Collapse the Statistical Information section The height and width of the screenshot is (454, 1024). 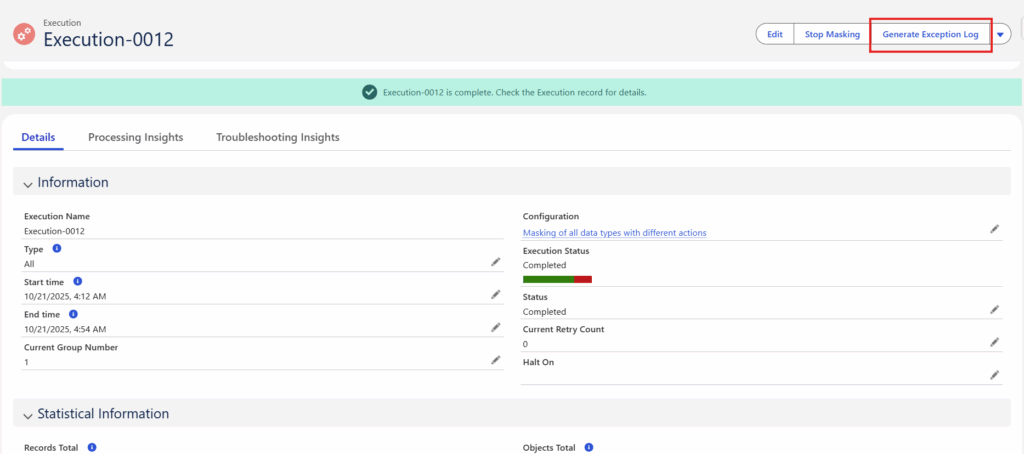tap(28, 414)
